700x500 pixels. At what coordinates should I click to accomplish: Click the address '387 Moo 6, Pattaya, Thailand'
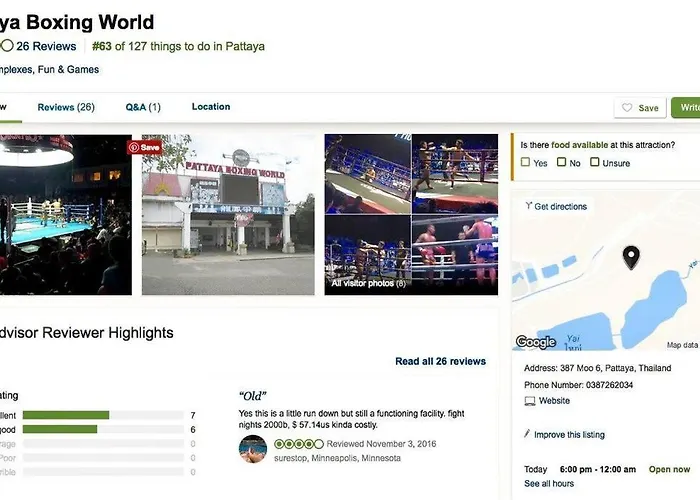click(616, 368)
